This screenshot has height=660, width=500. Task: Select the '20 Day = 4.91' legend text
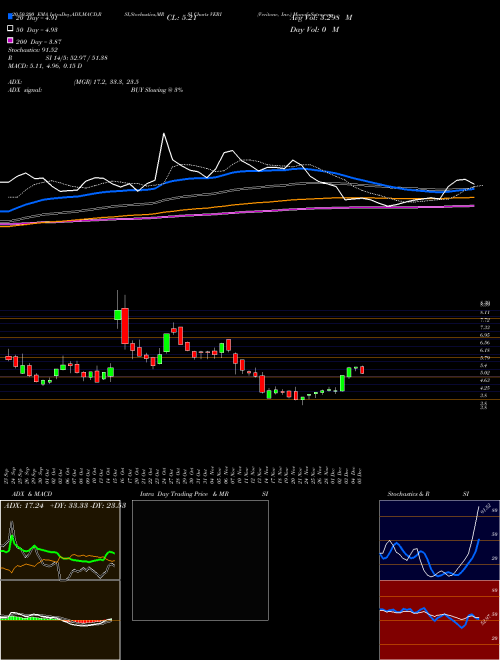[x=36, y=18]
